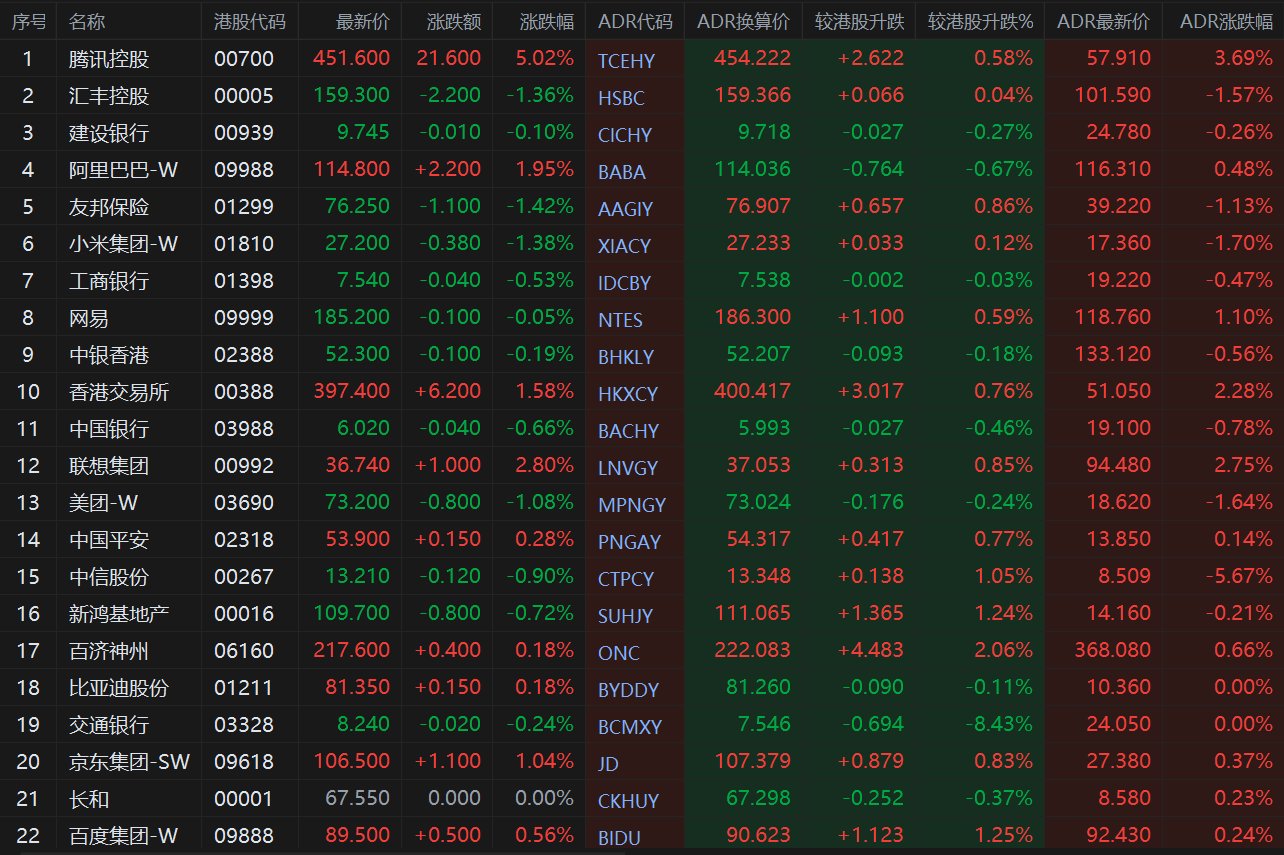Select the ADR ticker BYDDY

tap(628, 690)
